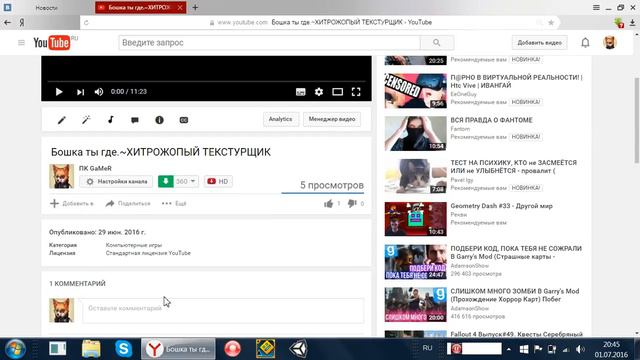This screenshot has height=360, width=640.
Task: Open СЛИШКОМ МНОГО ЗОМБИ video thumbnail
Action: coord(416,304)
